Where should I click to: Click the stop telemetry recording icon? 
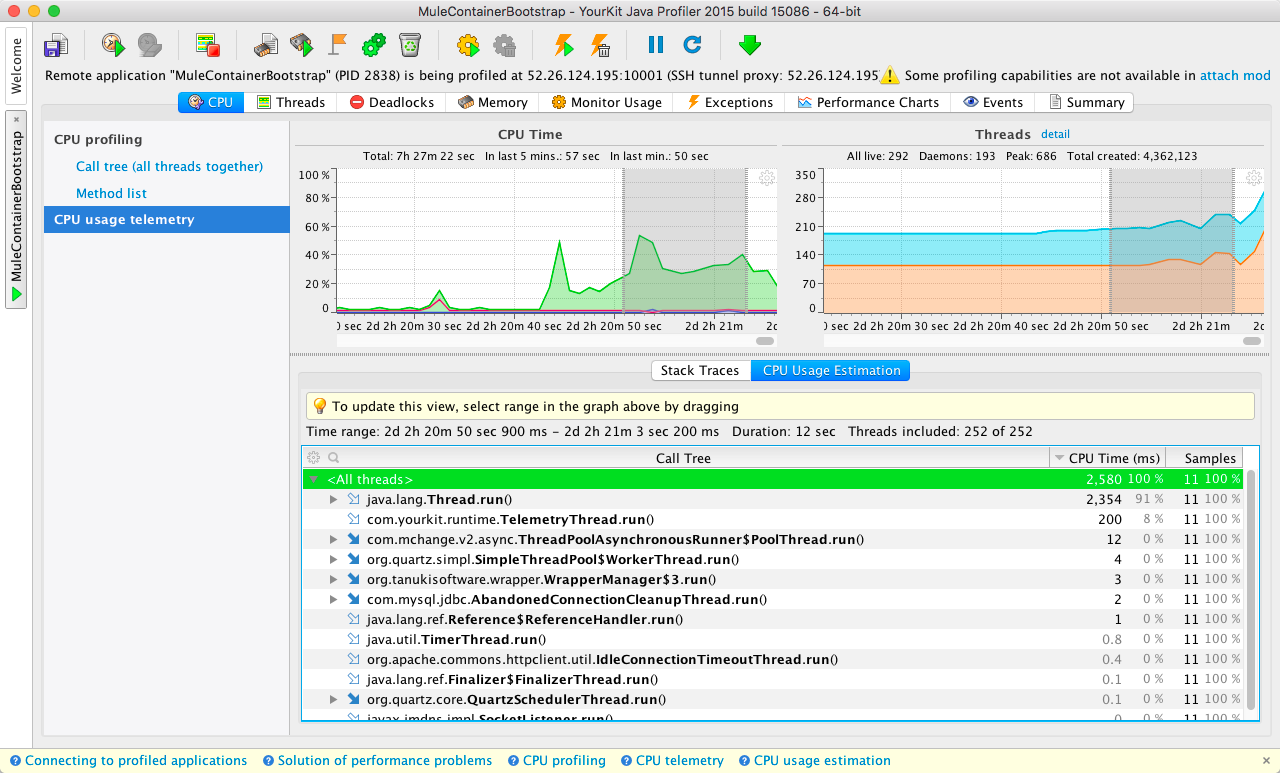pos(208,45)
